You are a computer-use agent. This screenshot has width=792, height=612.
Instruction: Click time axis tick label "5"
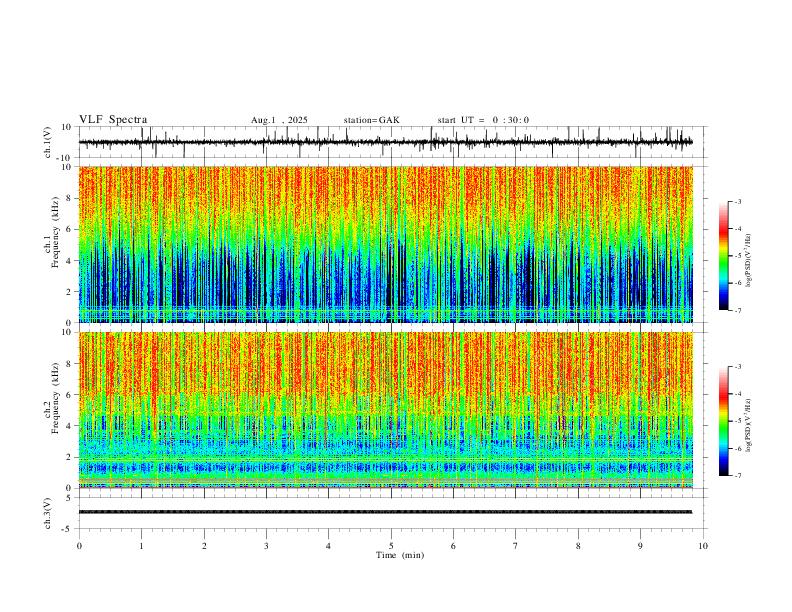point(391,546)
